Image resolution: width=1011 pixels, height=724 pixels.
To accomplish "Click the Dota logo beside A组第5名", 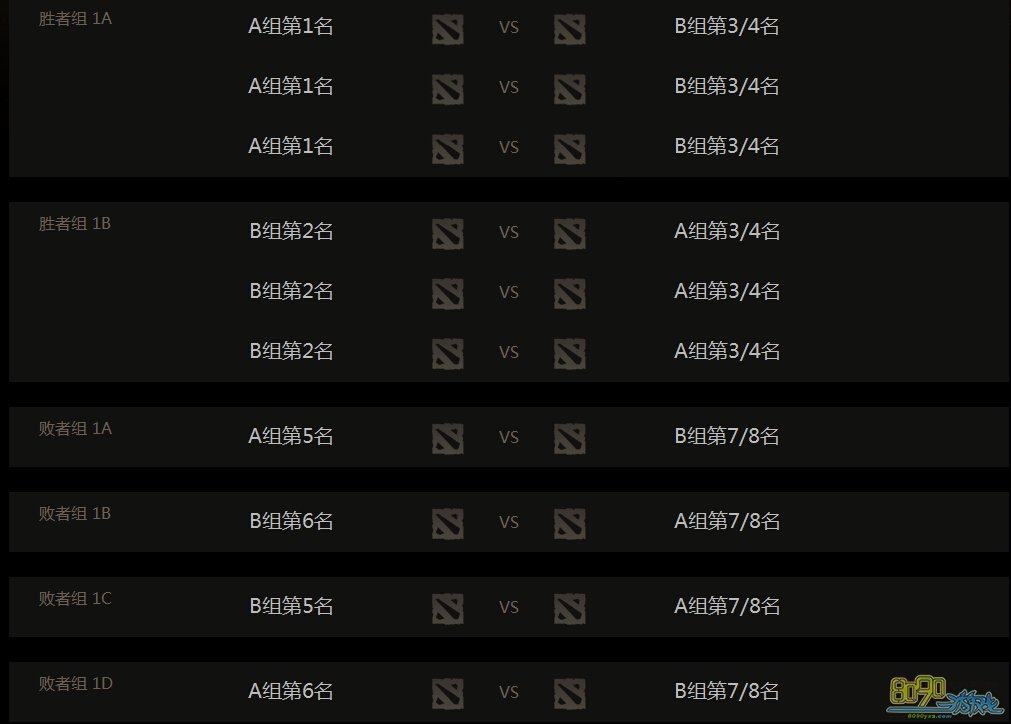I will click(448, 437).
